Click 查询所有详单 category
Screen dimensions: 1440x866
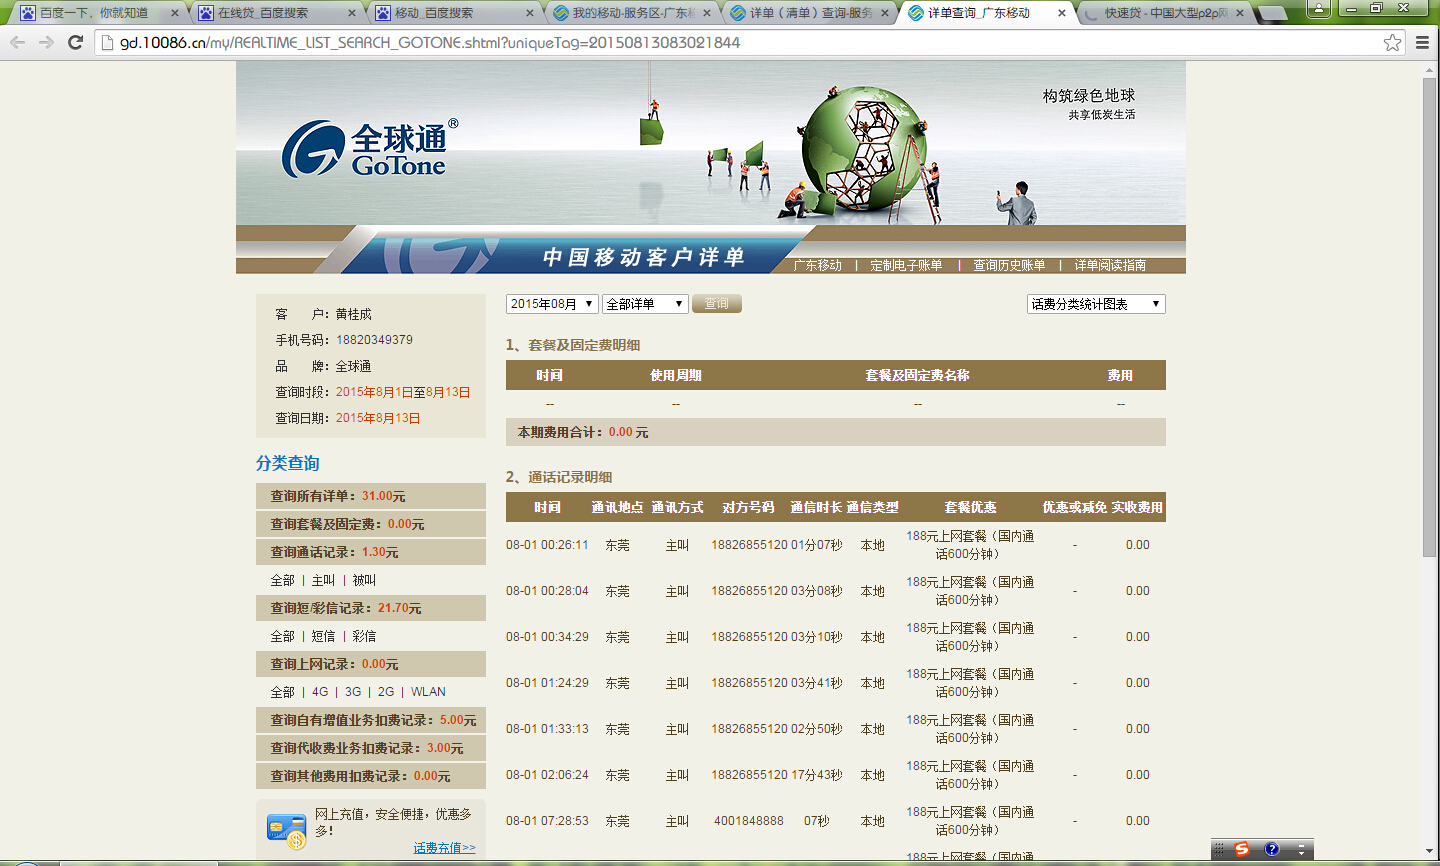click(371, 496)
